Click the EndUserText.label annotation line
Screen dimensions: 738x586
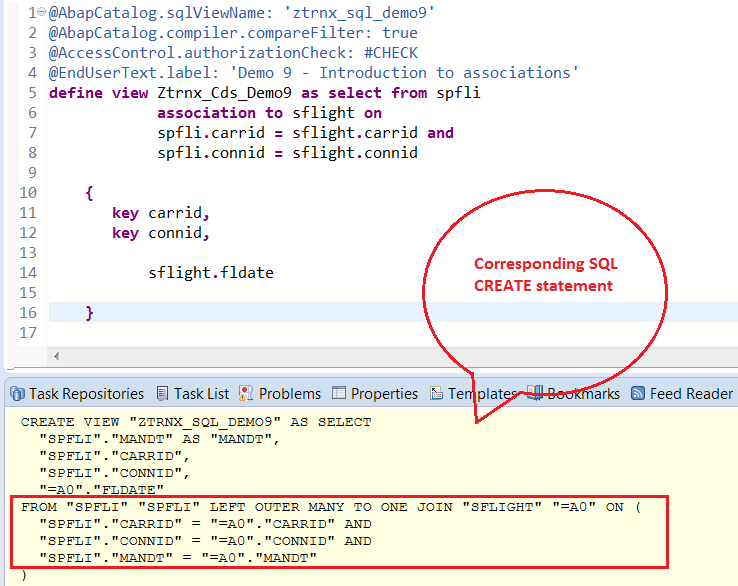pos(313,73)
